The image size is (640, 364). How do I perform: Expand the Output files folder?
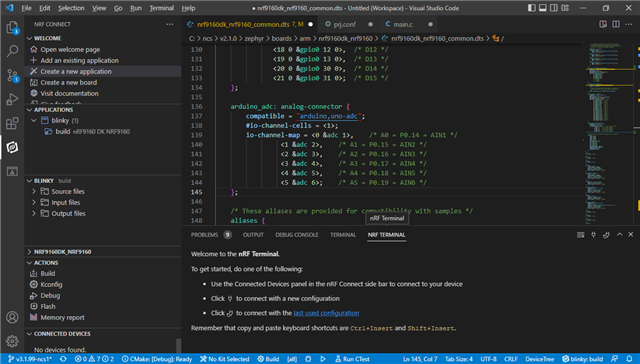point(34,213)
